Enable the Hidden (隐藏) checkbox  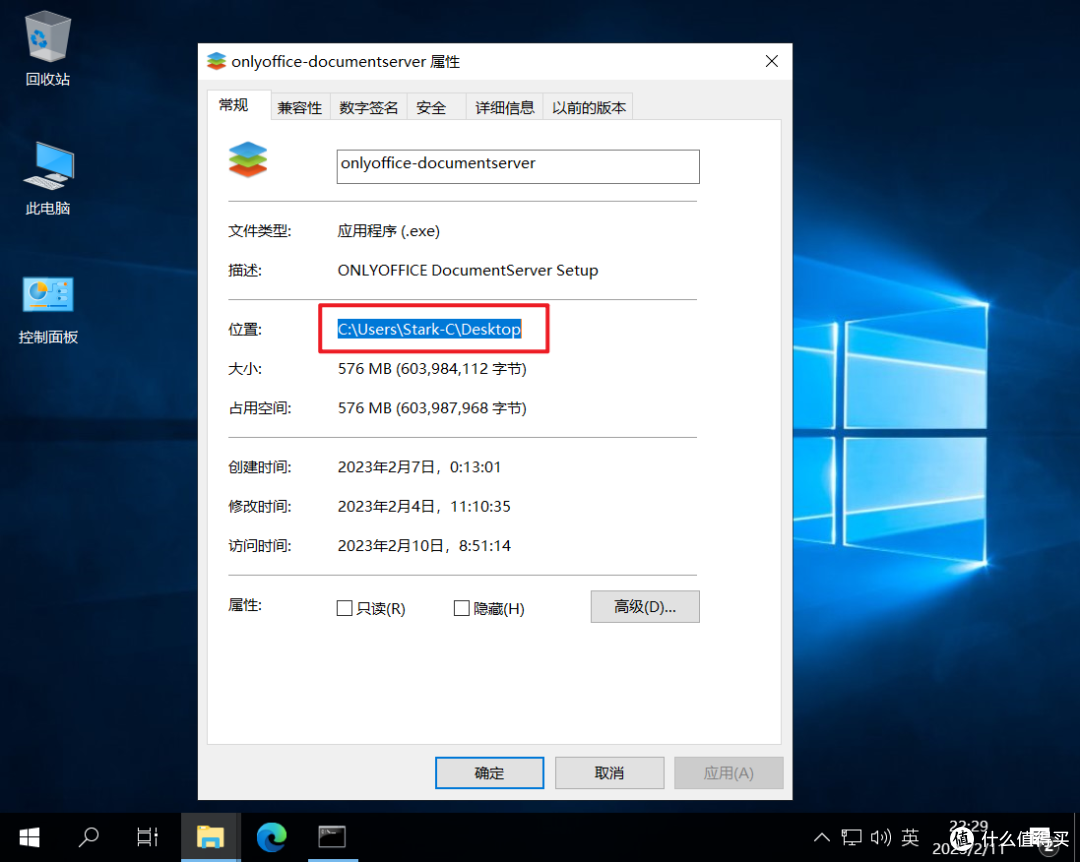[x=461, y=608]
